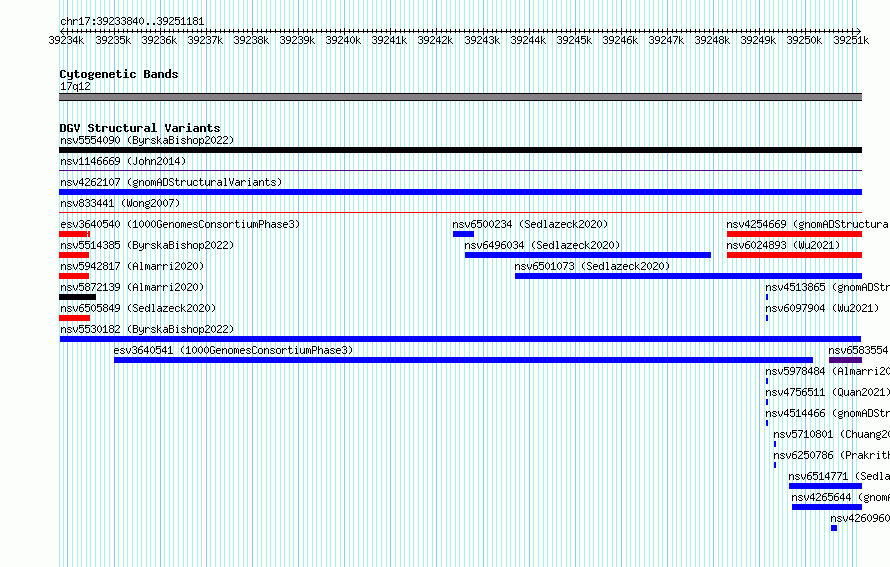Click the 39248k ruler tick
The image size is (890, 567).
[712, 40]
